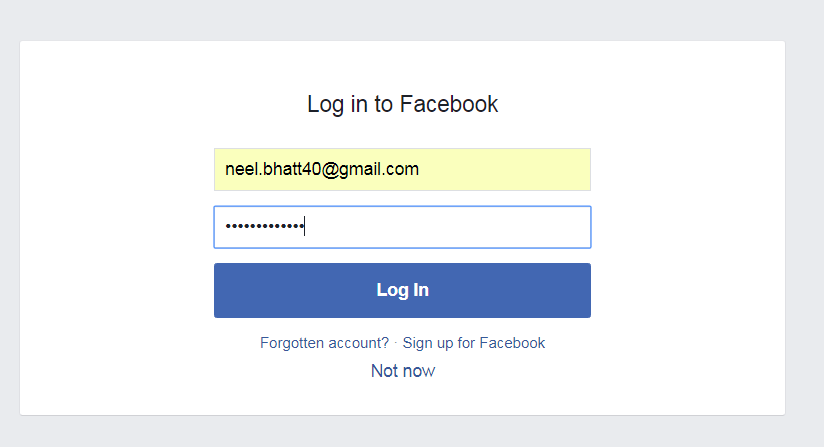Click the separator dot between the links
This screenshot has height=447, width=824.
pos(396,343)
